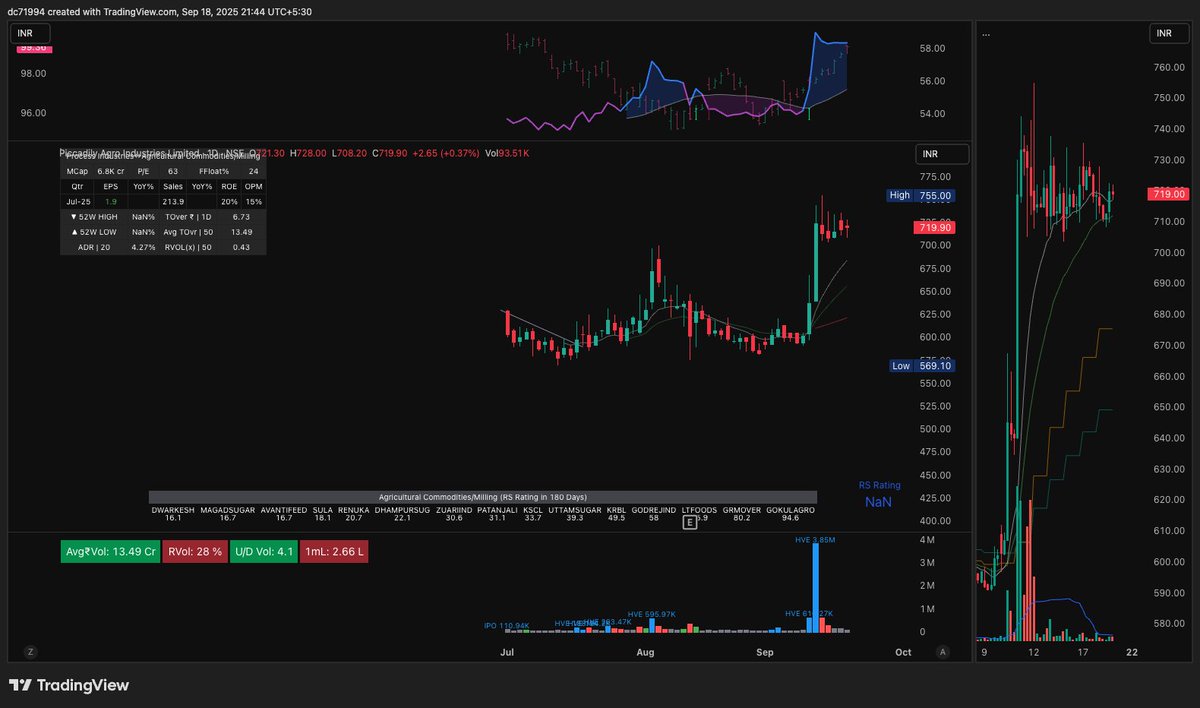Select the SULA ticker
Viewport: 1200px width, 708px height.
(322, 510)
